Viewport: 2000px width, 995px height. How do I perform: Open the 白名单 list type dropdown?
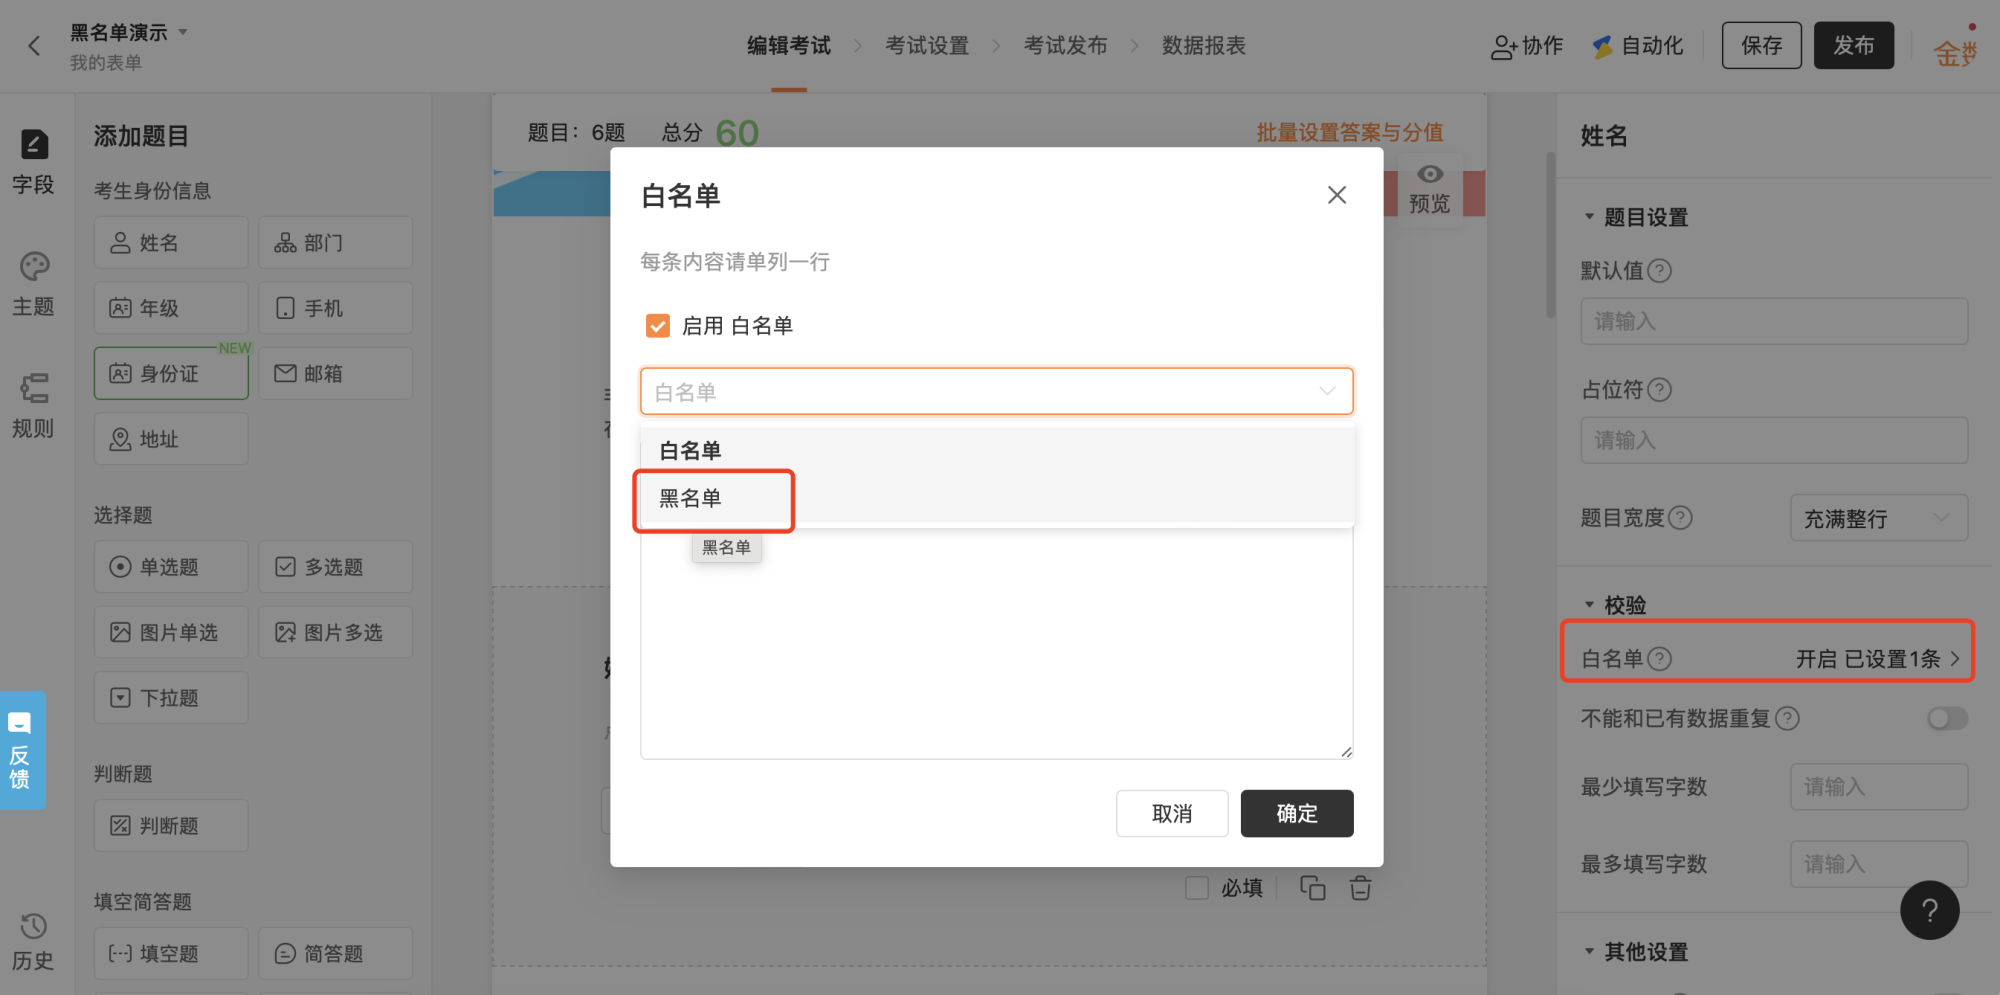pos(997,391)
